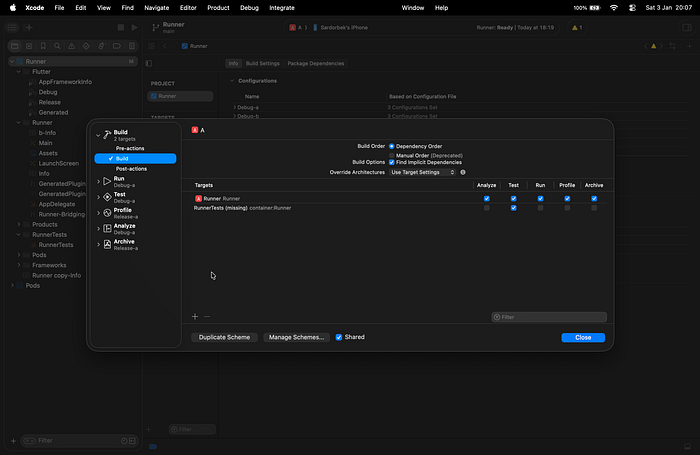700x455 pixels.
Task: Select the Manual Order radio button
Action: click(392, 155)
